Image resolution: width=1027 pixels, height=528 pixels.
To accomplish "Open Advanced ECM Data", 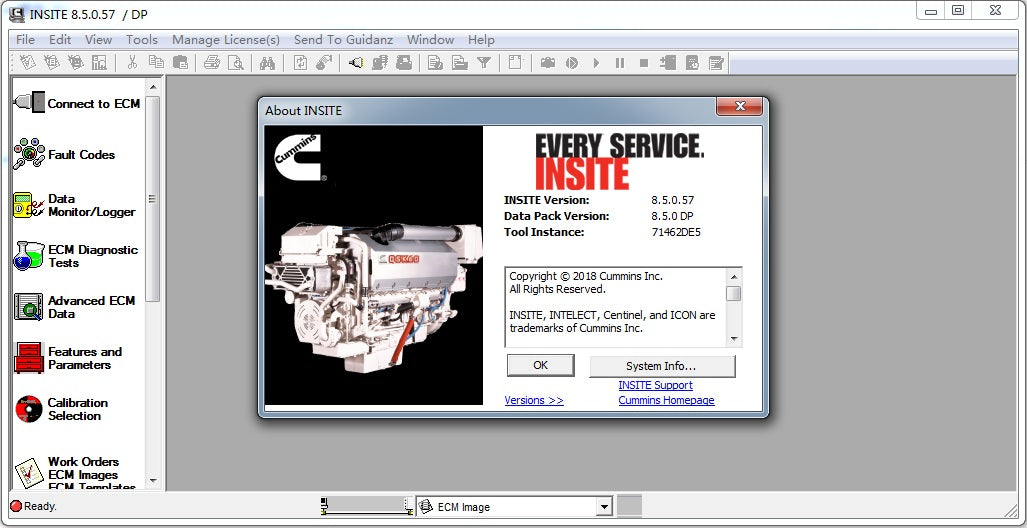I will (x=74, y=307).
